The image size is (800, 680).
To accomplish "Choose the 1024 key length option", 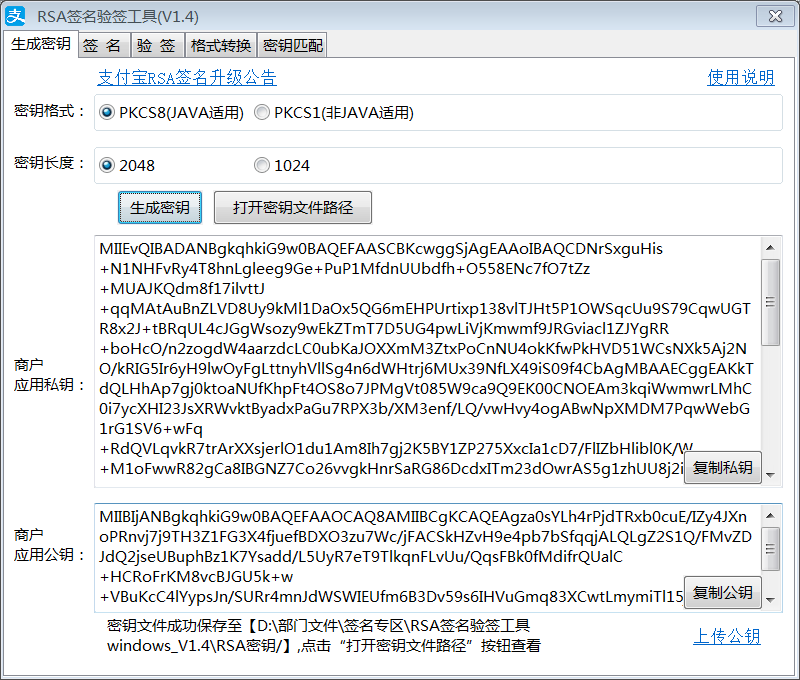I will pos(262,165).
